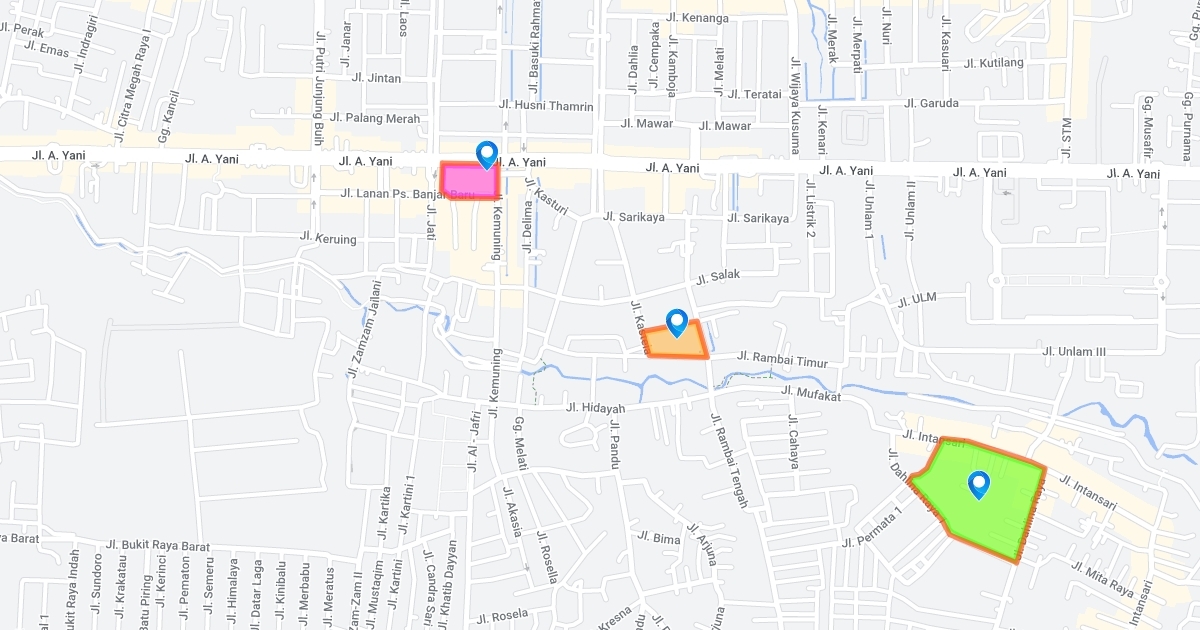The width and height of the screenshot is (1200, 630).
Task: Click the Jl. Kutilang street label
Action: (x=994, y=63)
